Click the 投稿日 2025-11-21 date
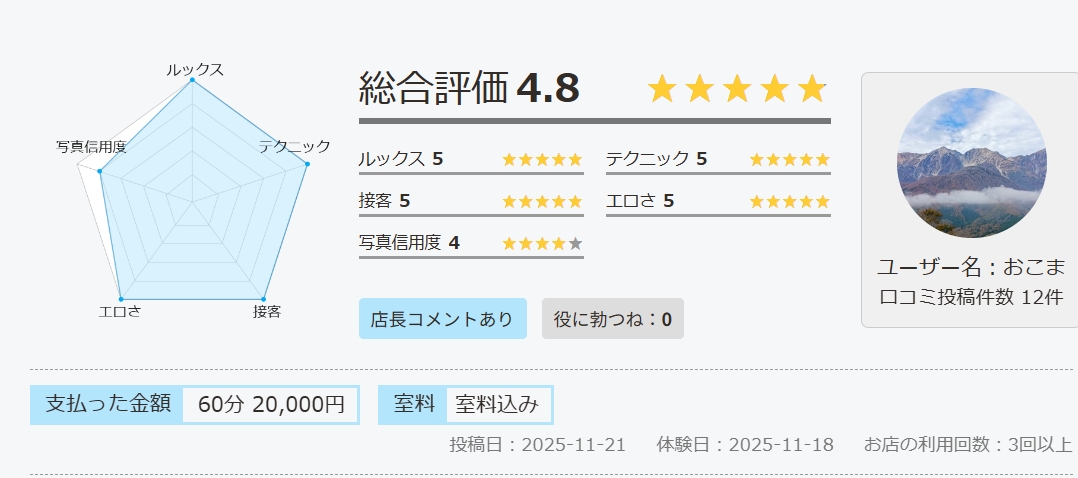Viewport: 1078px width, 478px height. (537, 445)
